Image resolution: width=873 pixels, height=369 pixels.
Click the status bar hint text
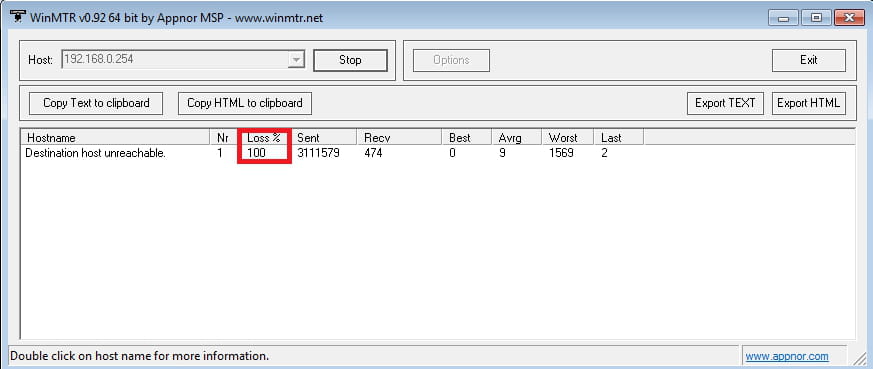click(x=140, y=356)
